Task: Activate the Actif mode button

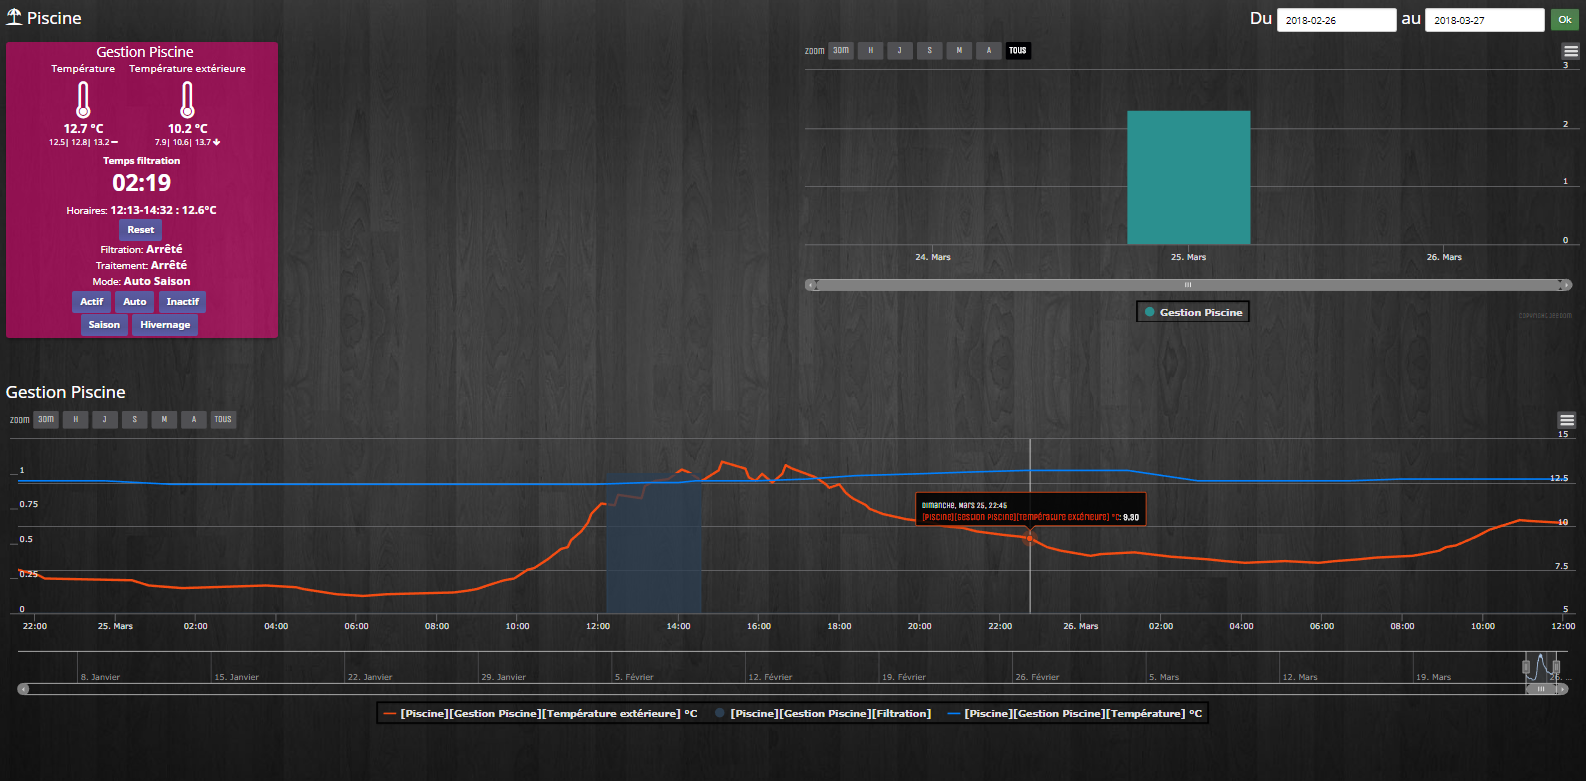Action: pos(92,302)
